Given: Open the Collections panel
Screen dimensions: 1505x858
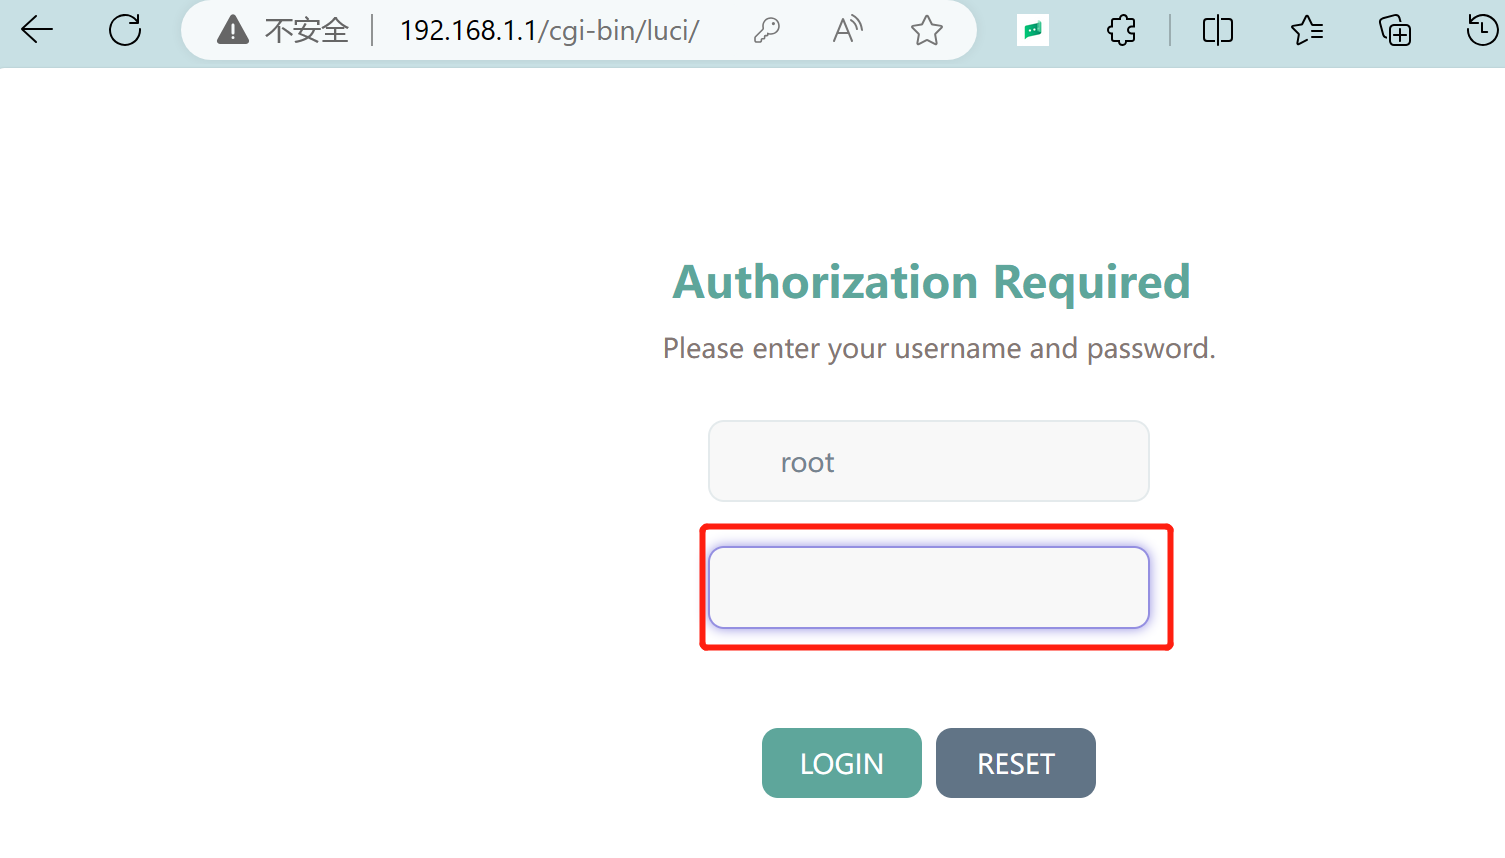Looking at the screenshot, I should (x=1395, y=31).
